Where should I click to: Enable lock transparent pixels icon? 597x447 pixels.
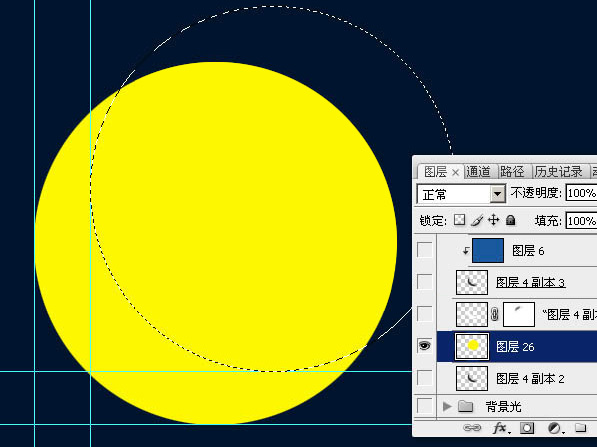tap(460, 220)
